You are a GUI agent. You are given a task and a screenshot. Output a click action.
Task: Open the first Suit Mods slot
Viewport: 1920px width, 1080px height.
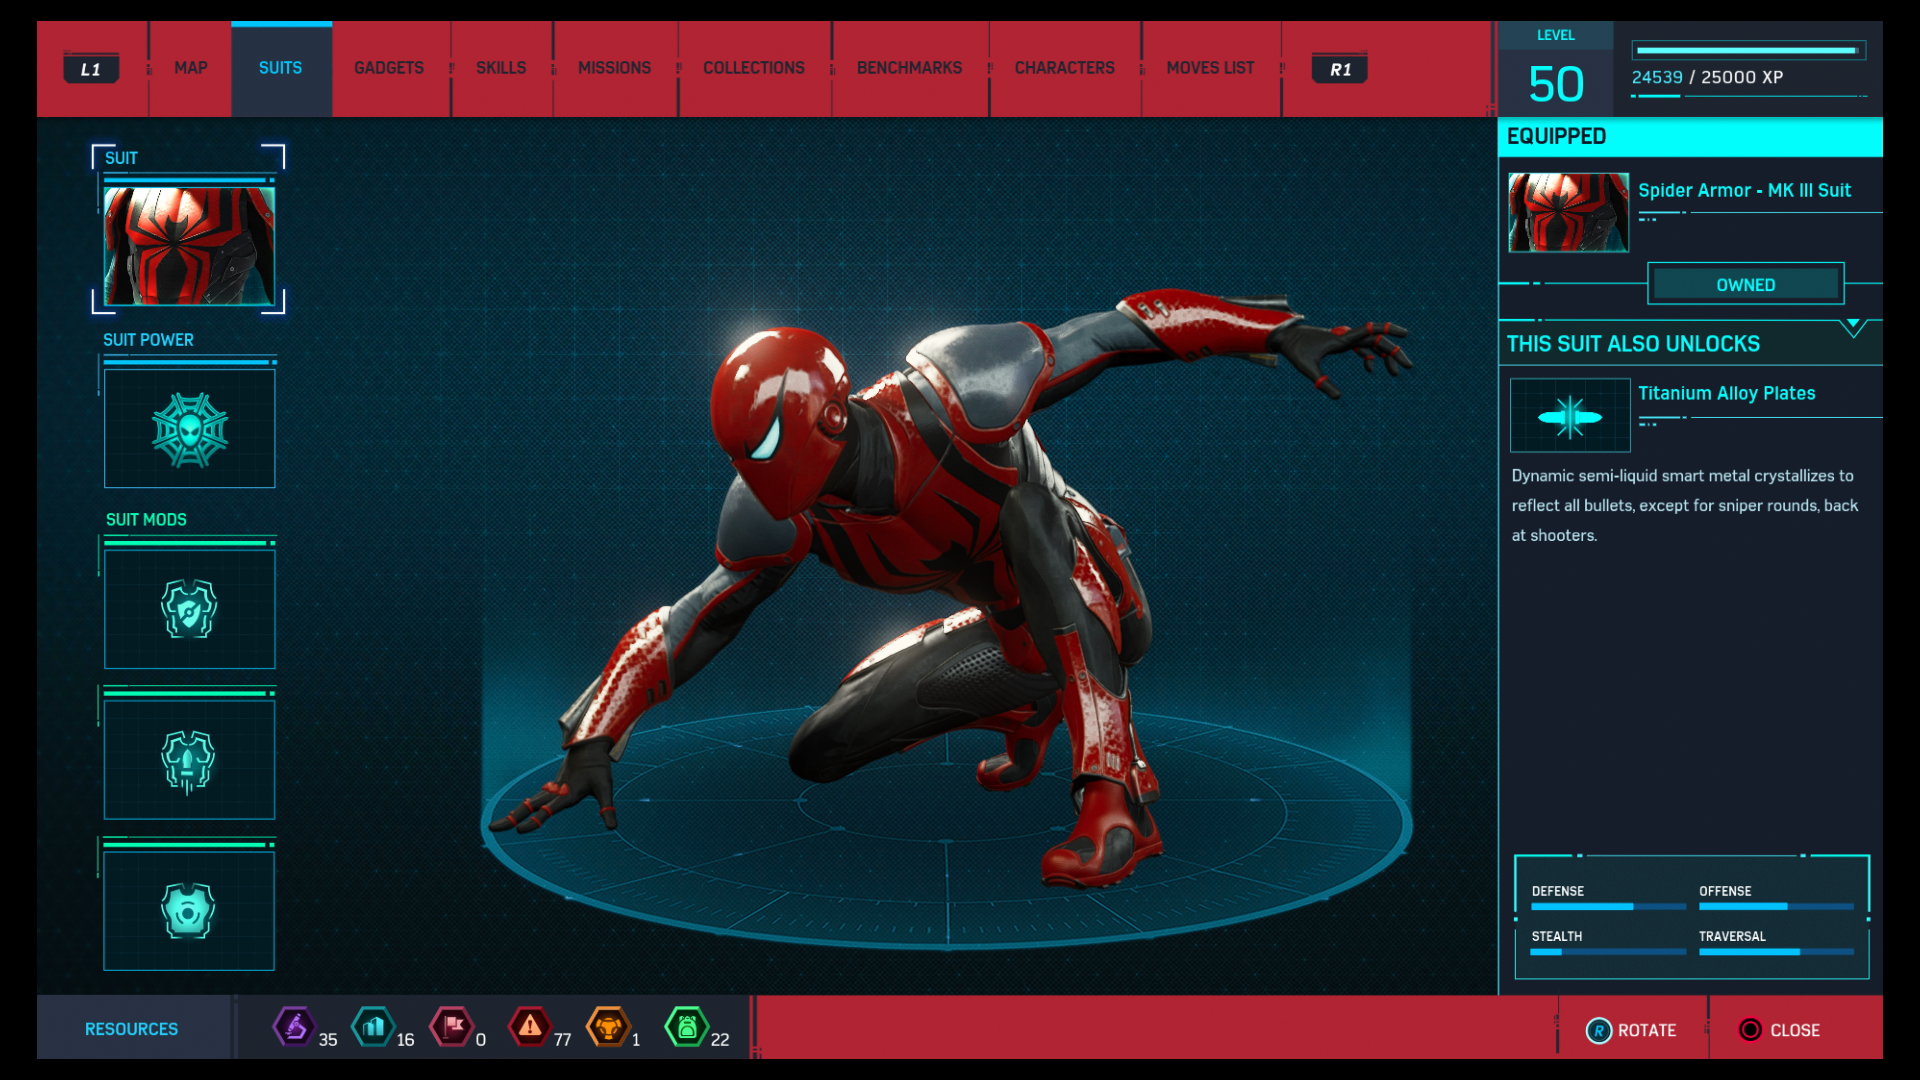pos(189,608)
